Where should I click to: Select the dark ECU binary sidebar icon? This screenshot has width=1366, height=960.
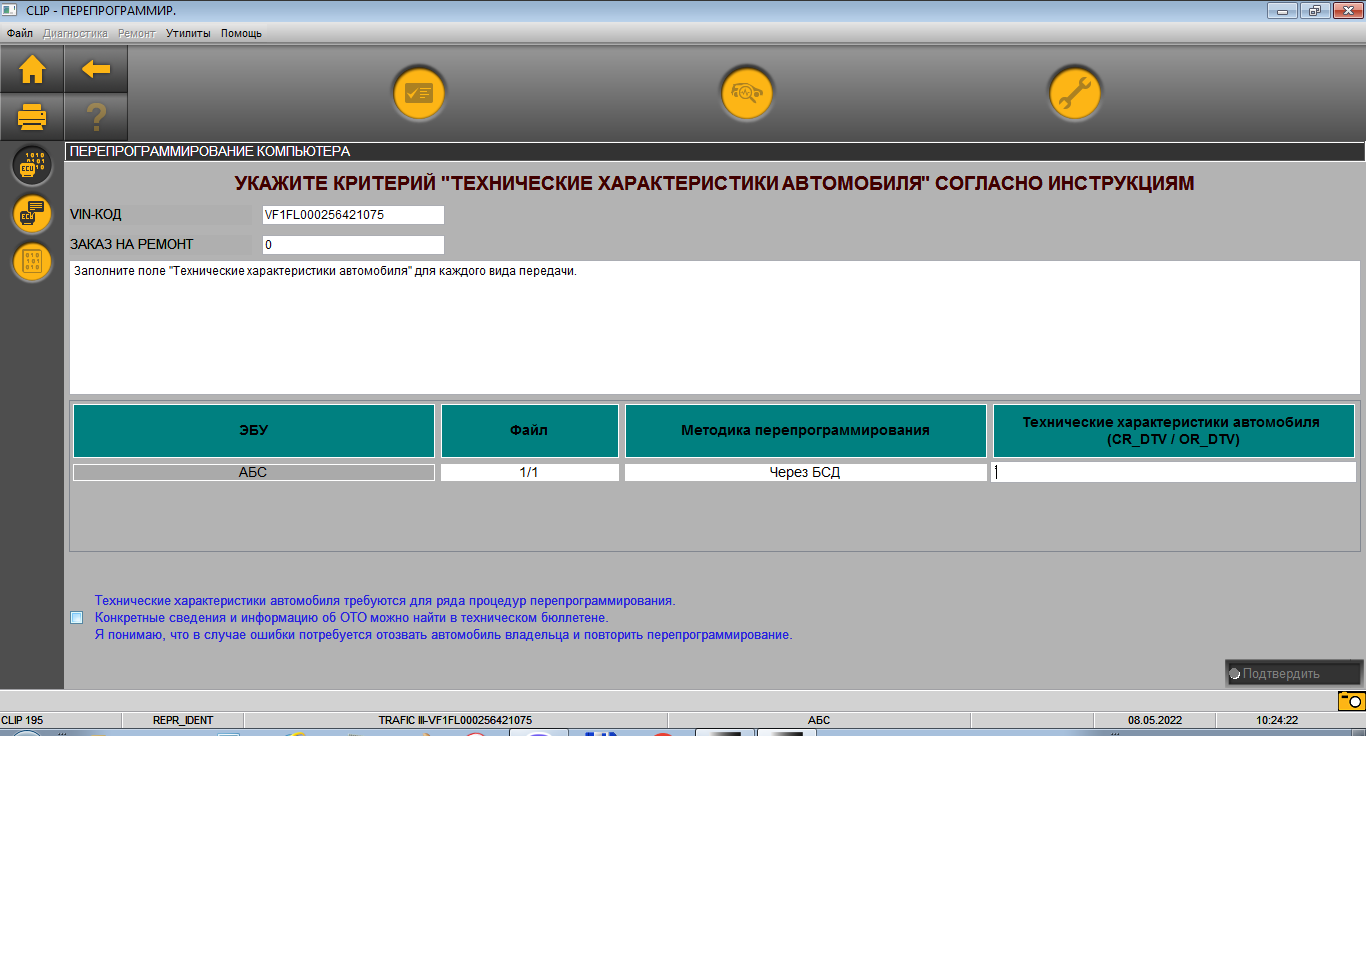pos(32,165)
